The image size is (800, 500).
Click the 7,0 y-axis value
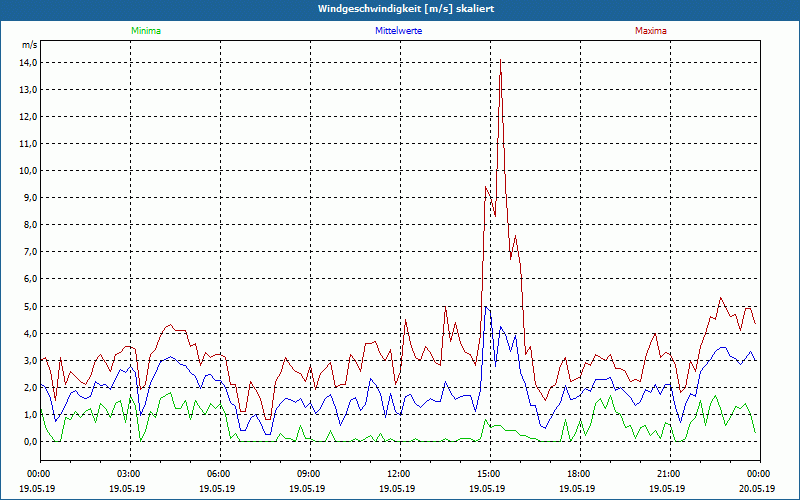pyautogui.click(x=30, y=252)
